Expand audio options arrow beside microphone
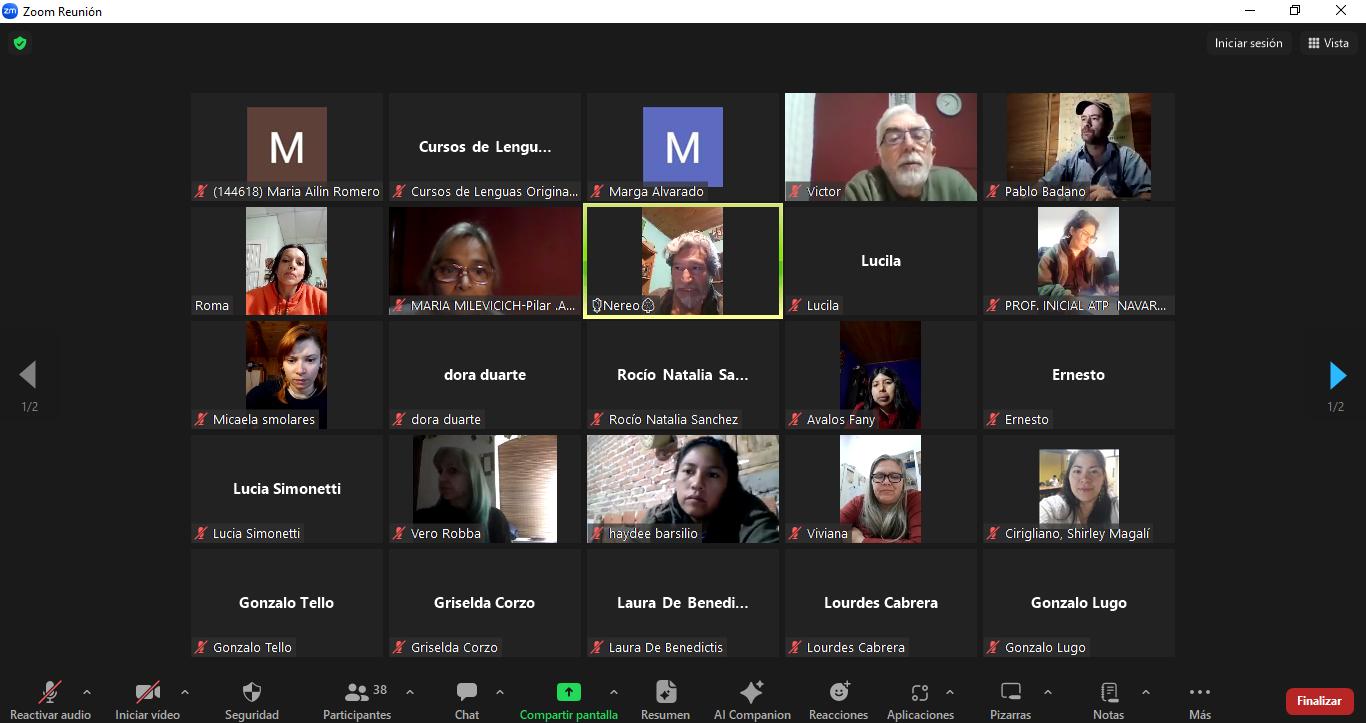The image size is (1366, 723). (86, 692)
